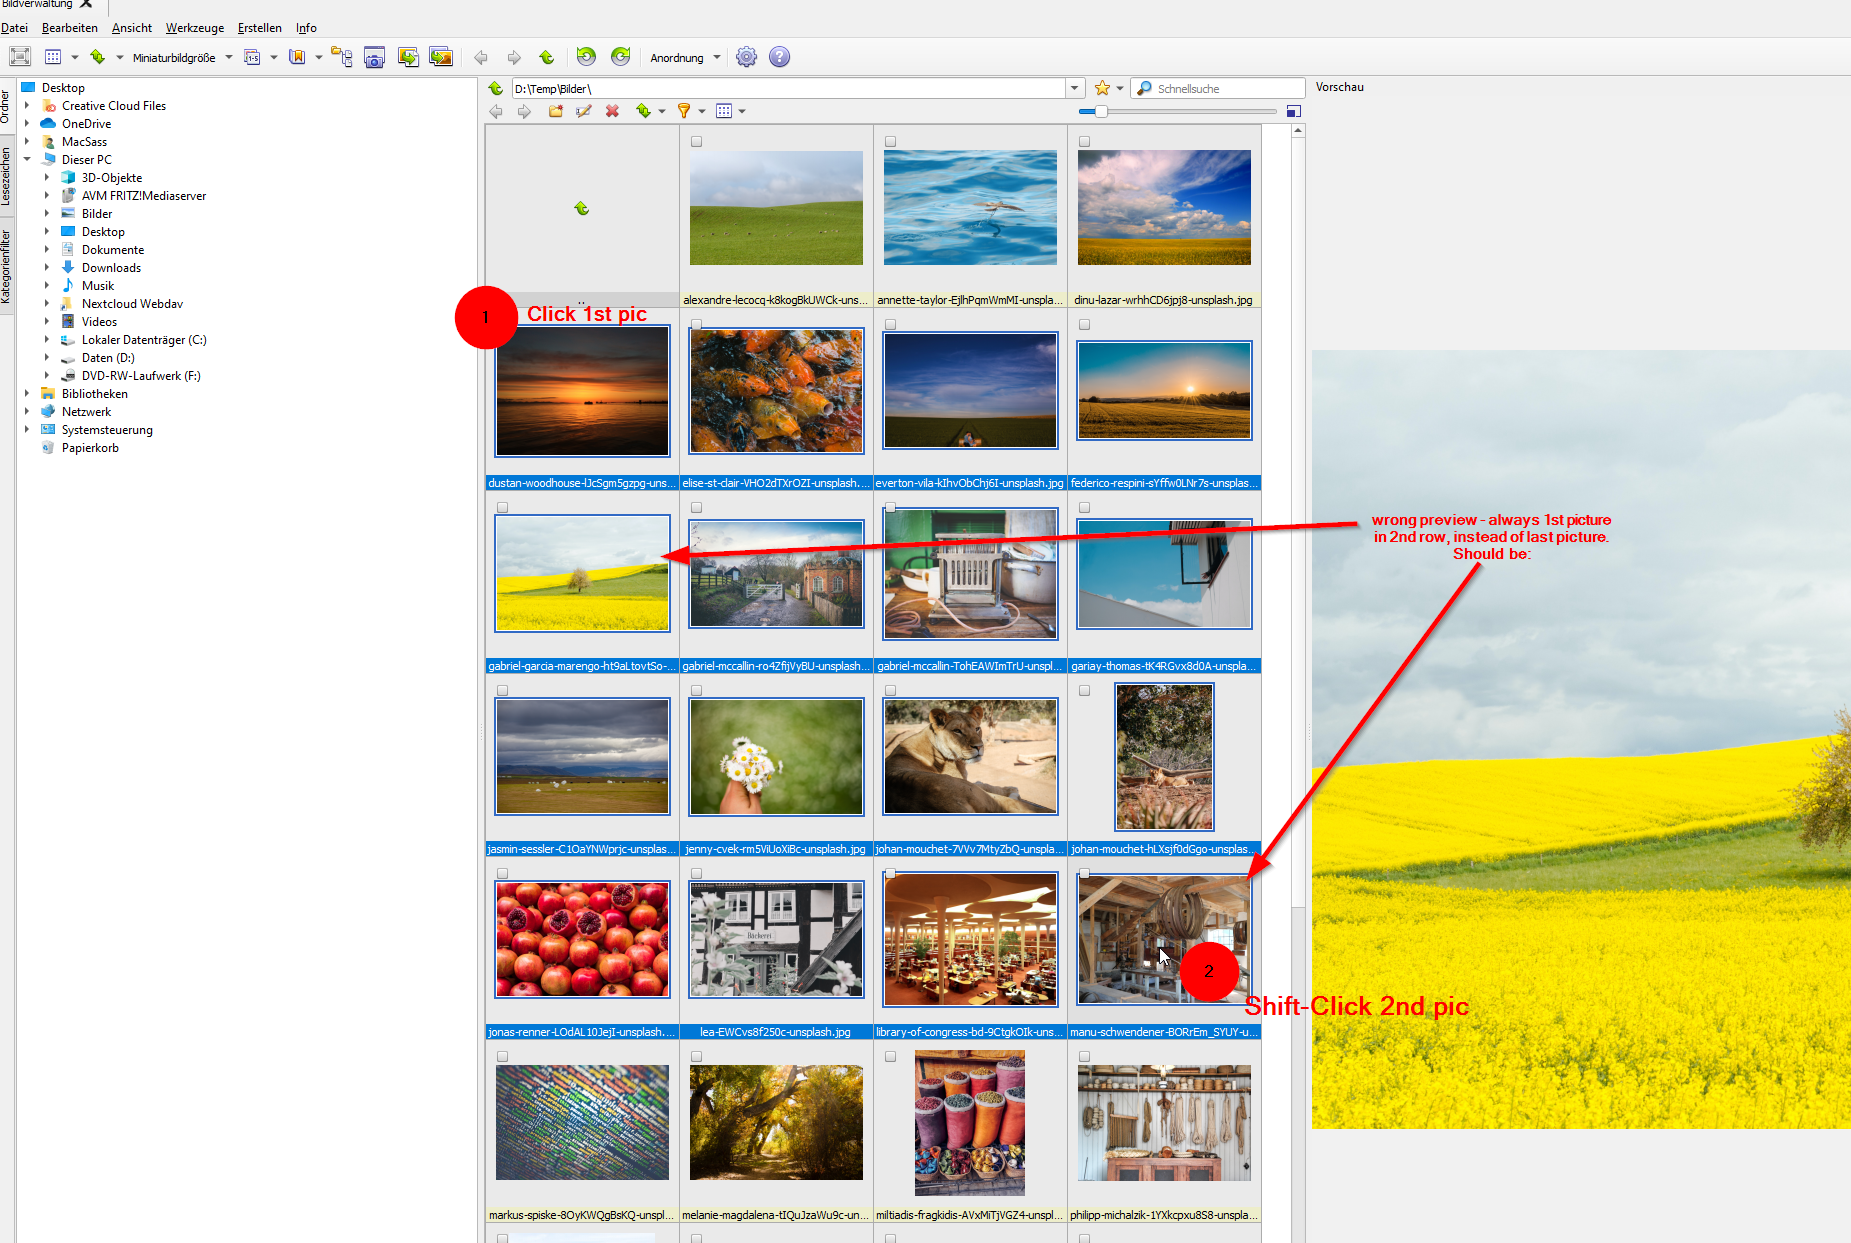Collapse the Dieser PC tree node
This screenshot has width=1851, height=1243.
[x=27, y=159]
